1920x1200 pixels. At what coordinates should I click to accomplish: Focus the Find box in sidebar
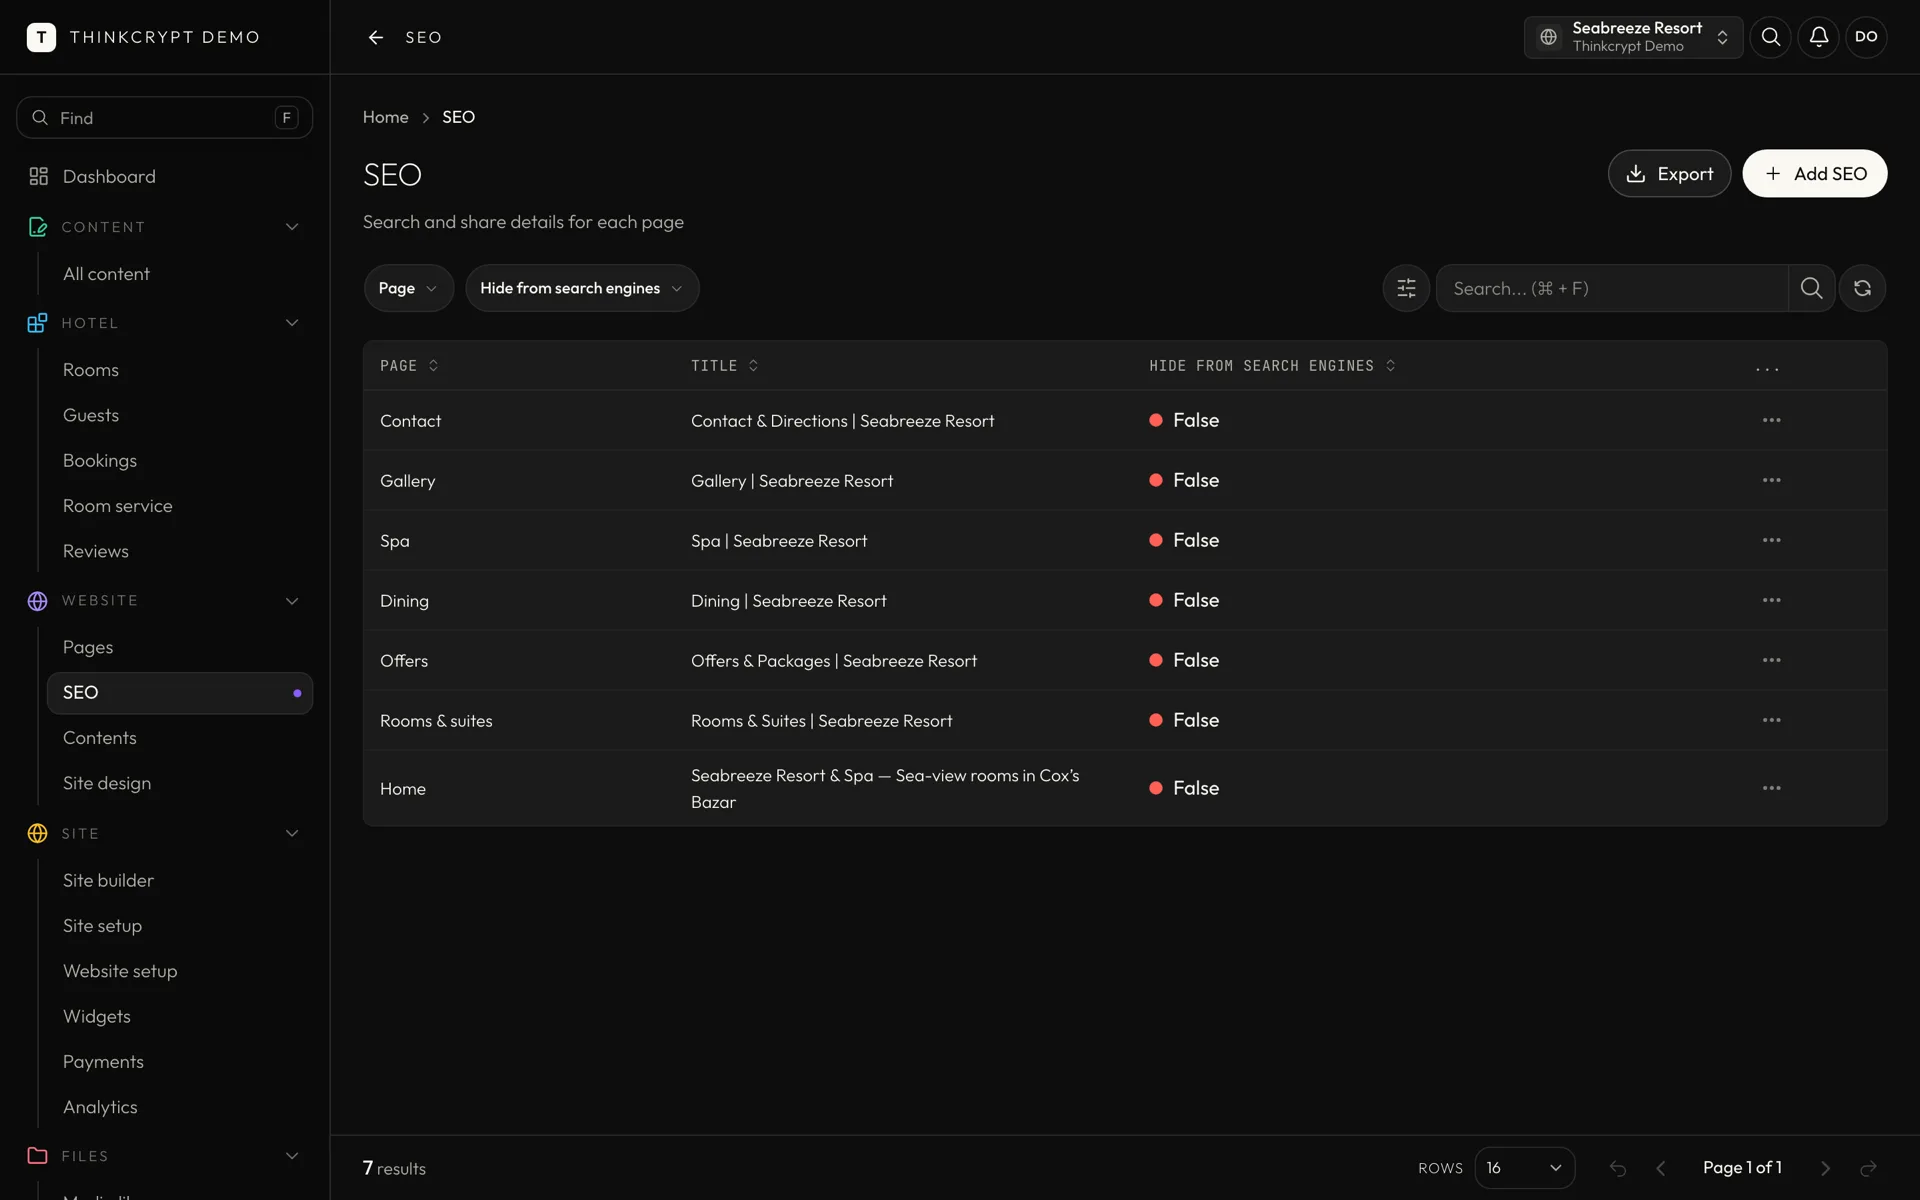(x=164, y=118)
